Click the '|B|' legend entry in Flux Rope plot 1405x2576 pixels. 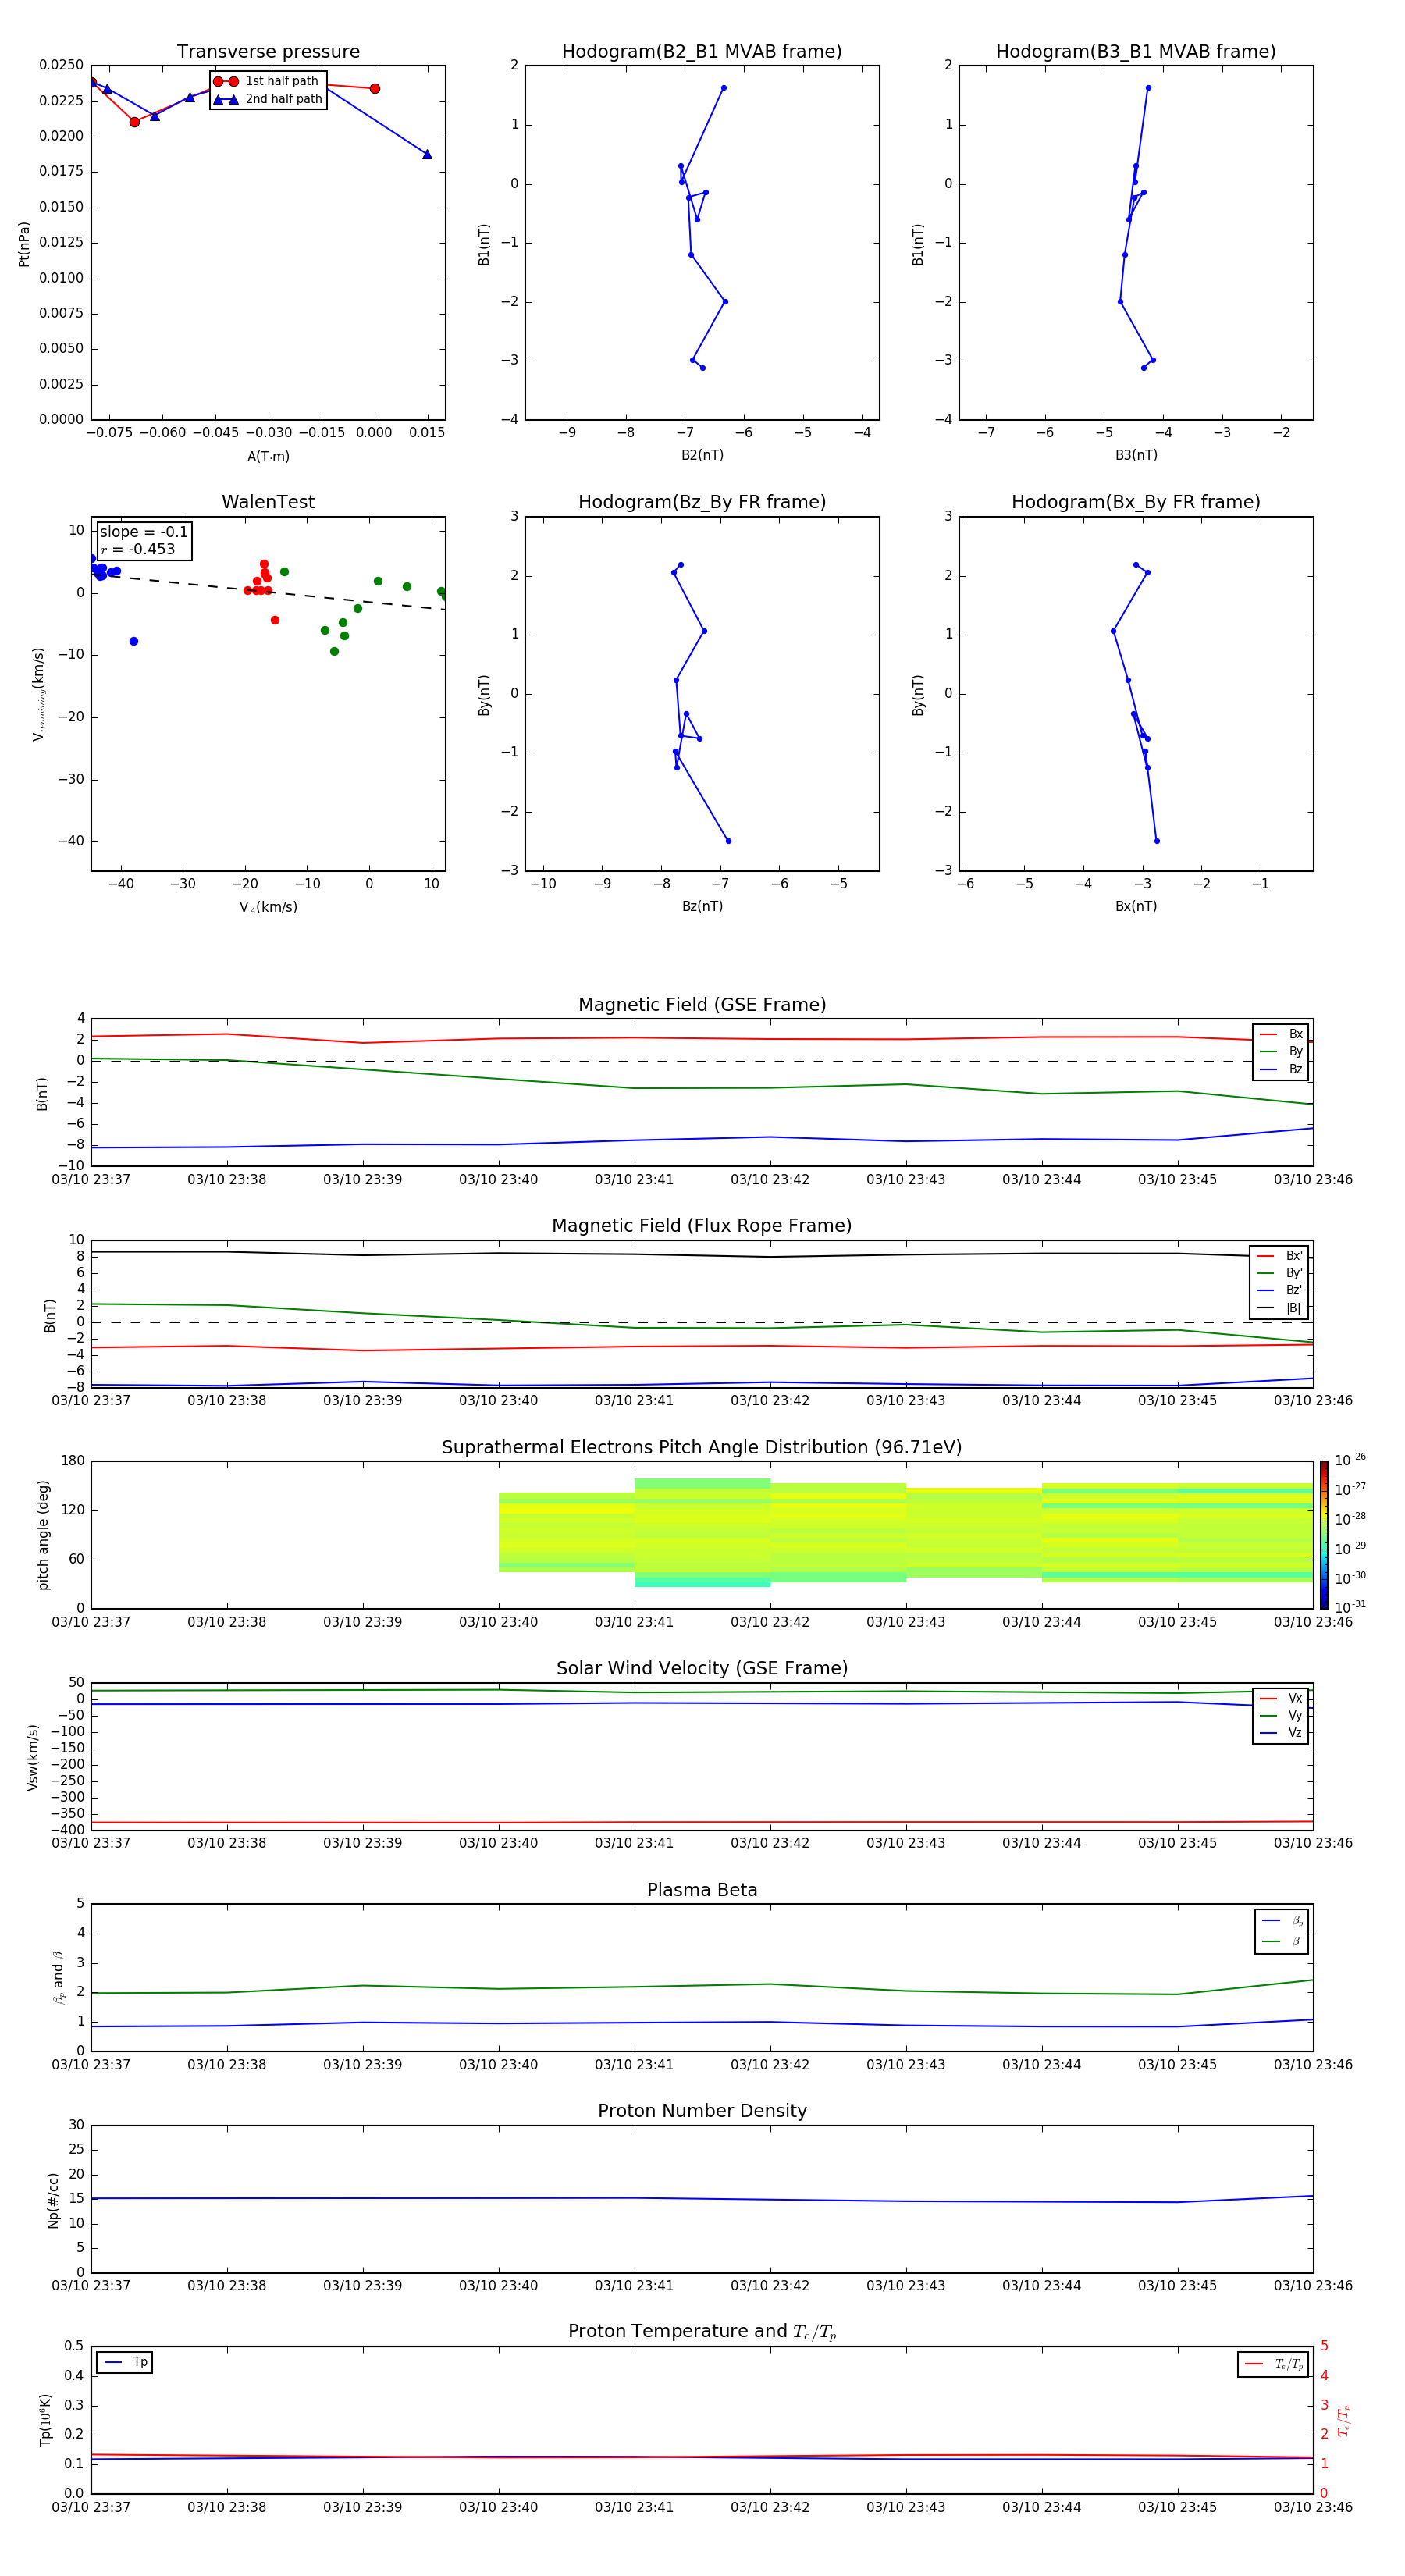[x=1279, y=1308]
